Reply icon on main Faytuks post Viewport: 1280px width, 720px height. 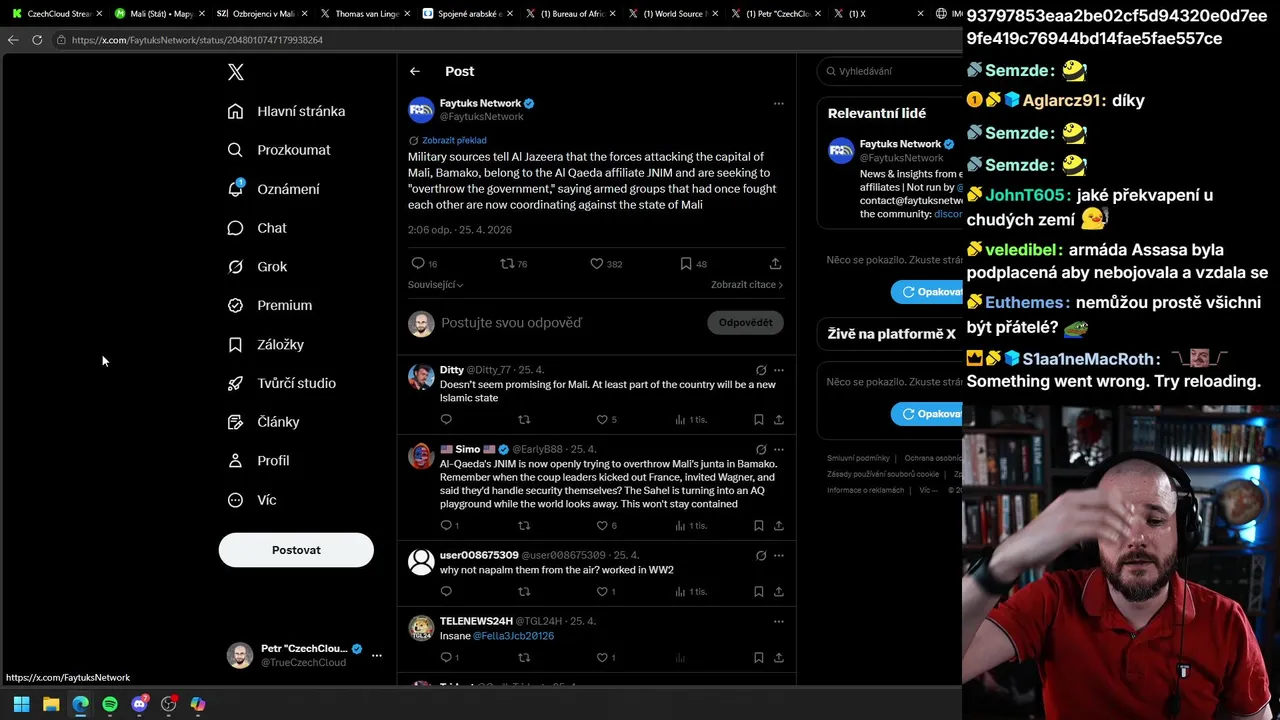click(418, 263)
